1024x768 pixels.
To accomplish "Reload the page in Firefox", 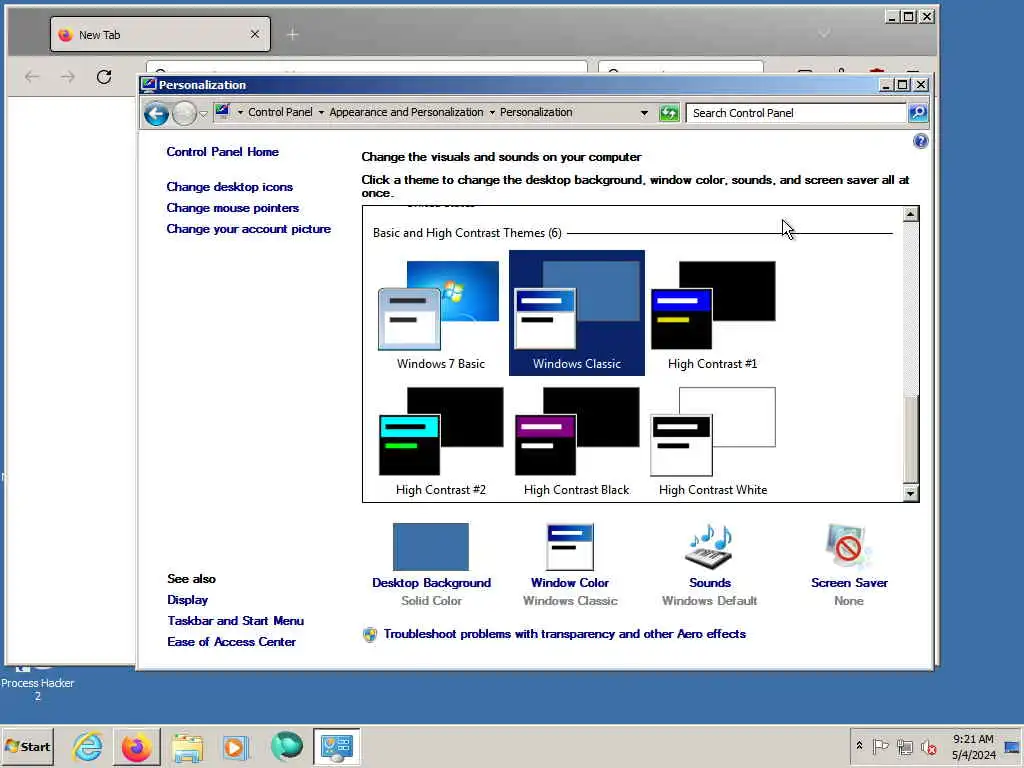I will coord(104,77).
